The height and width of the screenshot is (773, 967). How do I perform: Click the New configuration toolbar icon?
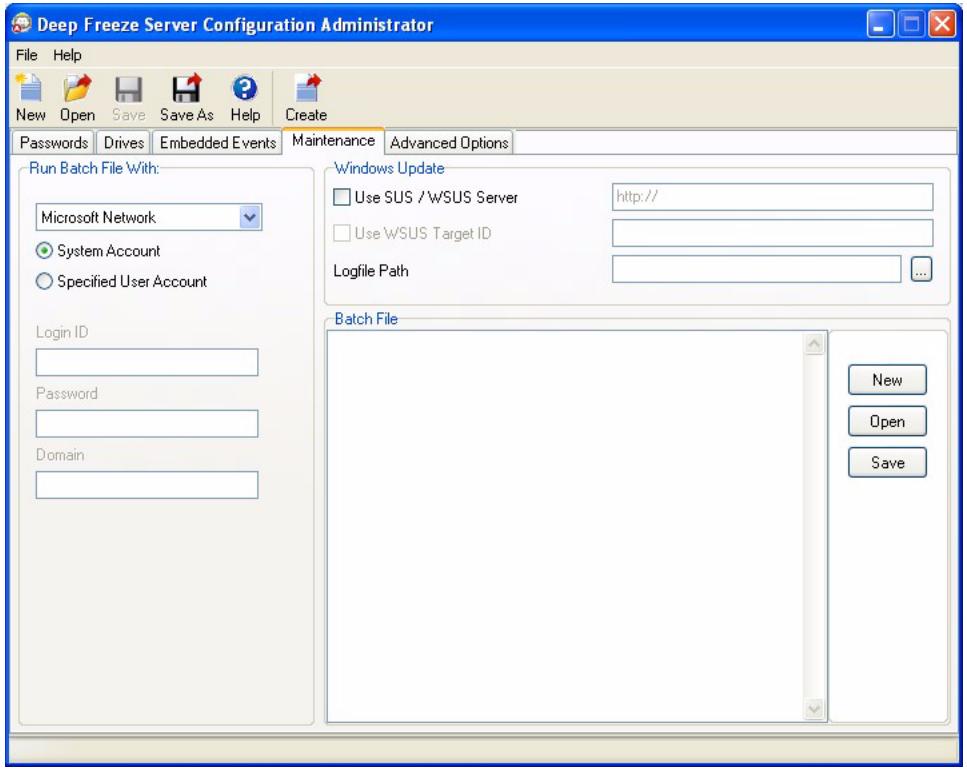click(x=30, y=88)
